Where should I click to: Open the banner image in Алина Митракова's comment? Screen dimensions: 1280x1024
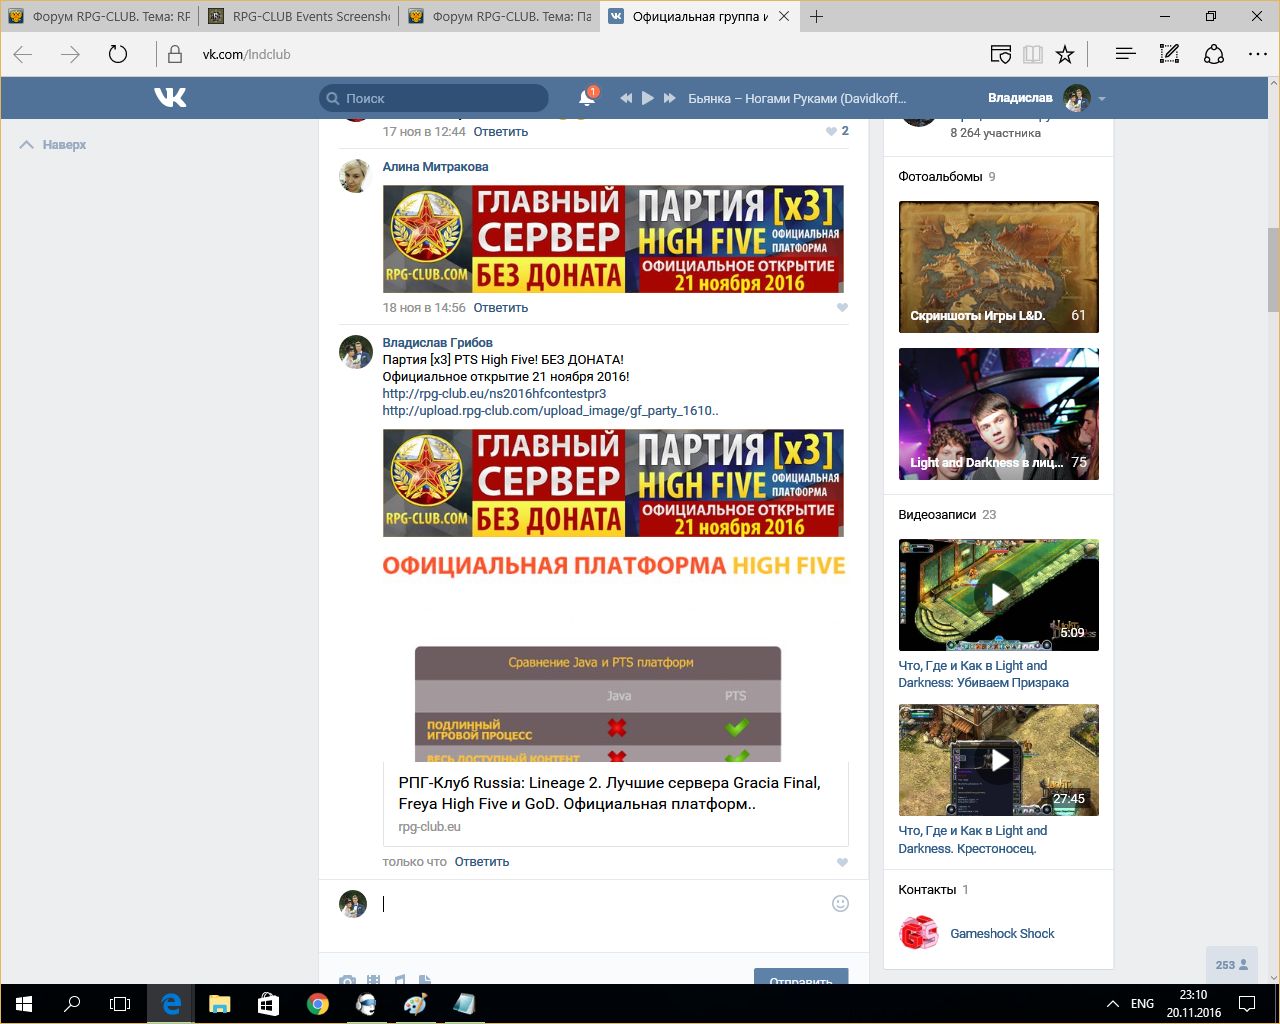(x=613, y=239)
